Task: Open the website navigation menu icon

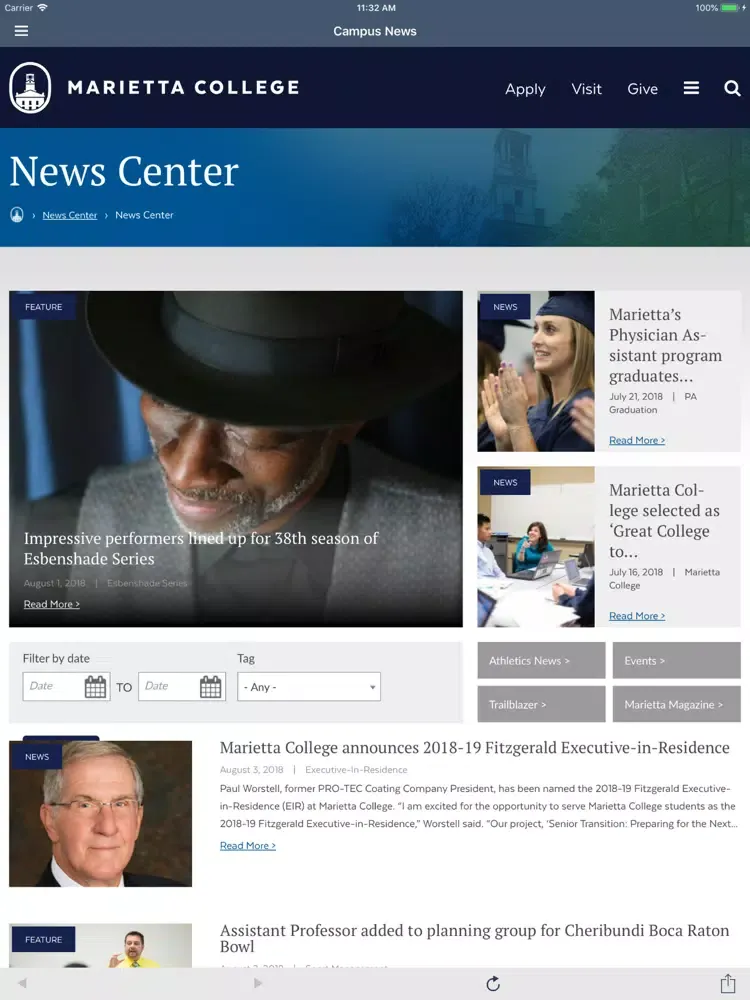Action: pos(691,88)
